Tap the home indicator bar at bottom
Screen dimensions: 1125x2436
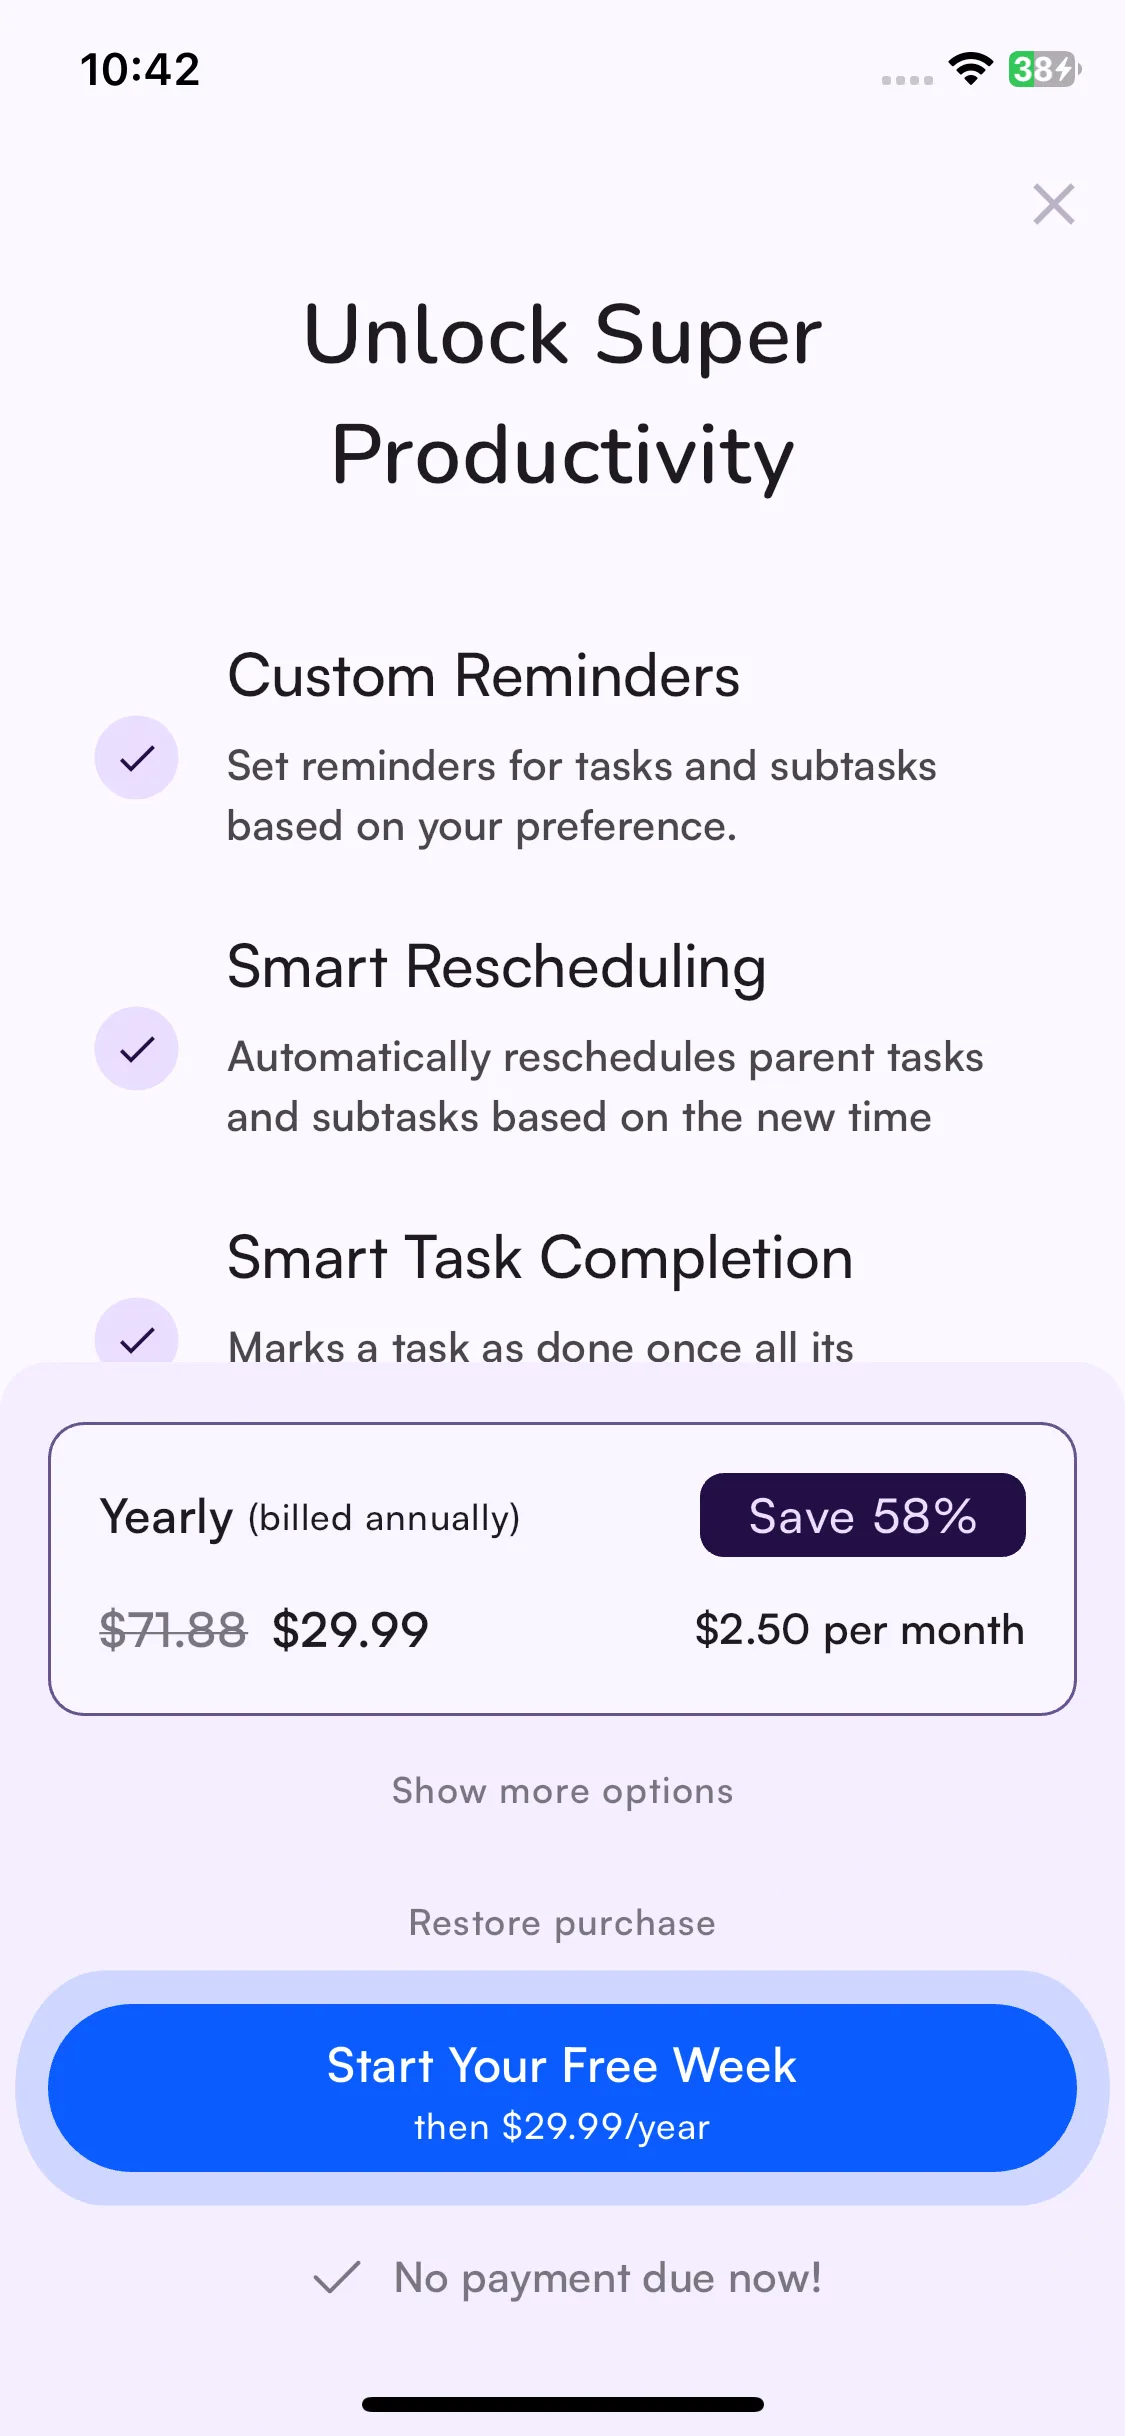coord(562,2404)
